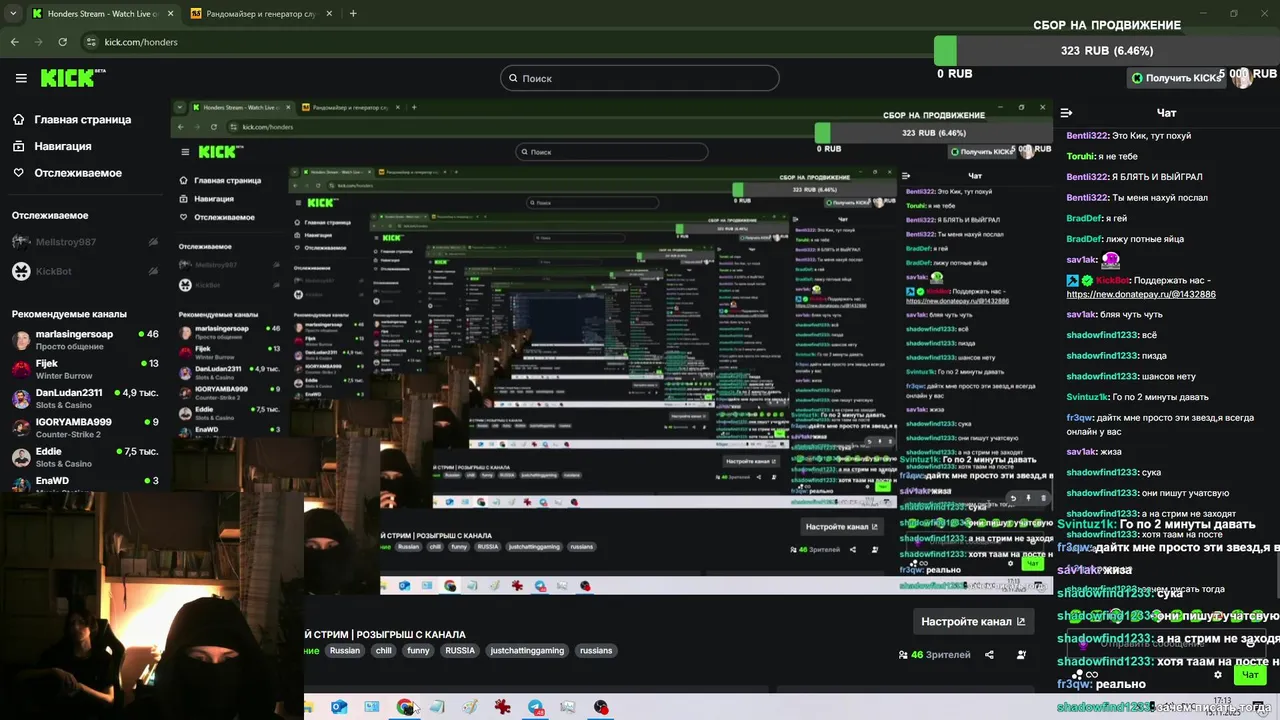Click the Чат header title
The image size is (1280, 720).
(1166, 113)
